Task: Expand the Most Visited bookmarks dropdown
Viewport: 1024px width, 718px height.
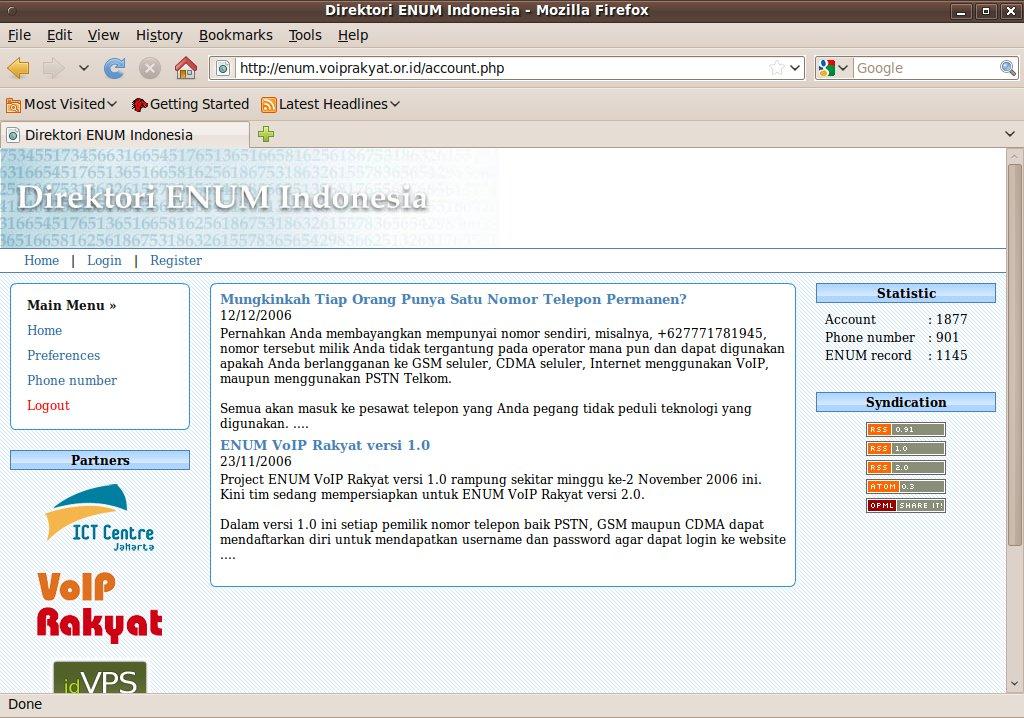Action: [62, 104]
